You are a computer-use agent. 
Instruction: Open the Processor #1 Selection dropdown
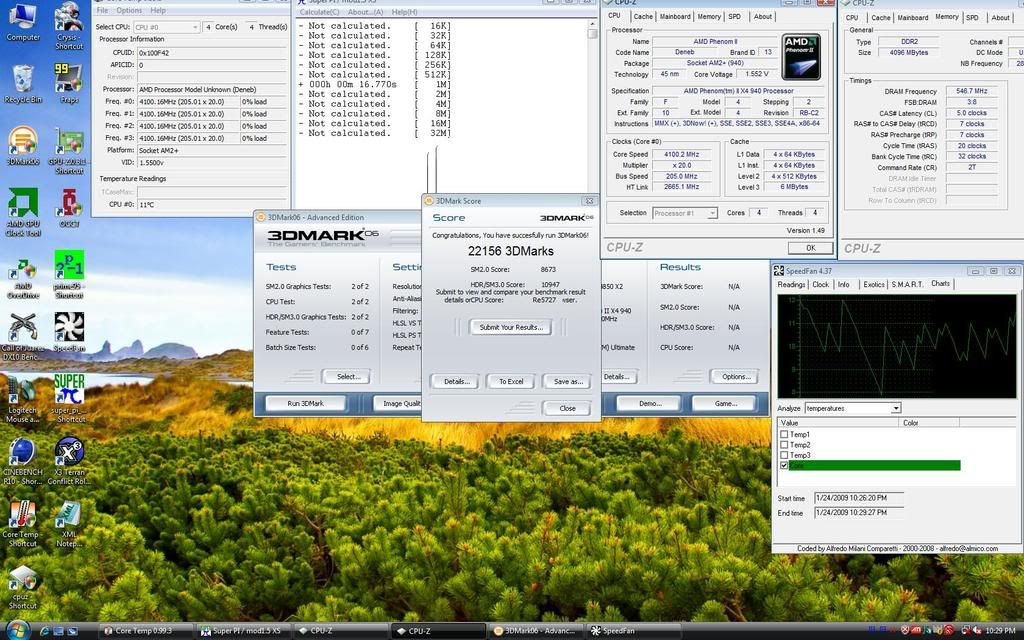(x=684, y=213)
